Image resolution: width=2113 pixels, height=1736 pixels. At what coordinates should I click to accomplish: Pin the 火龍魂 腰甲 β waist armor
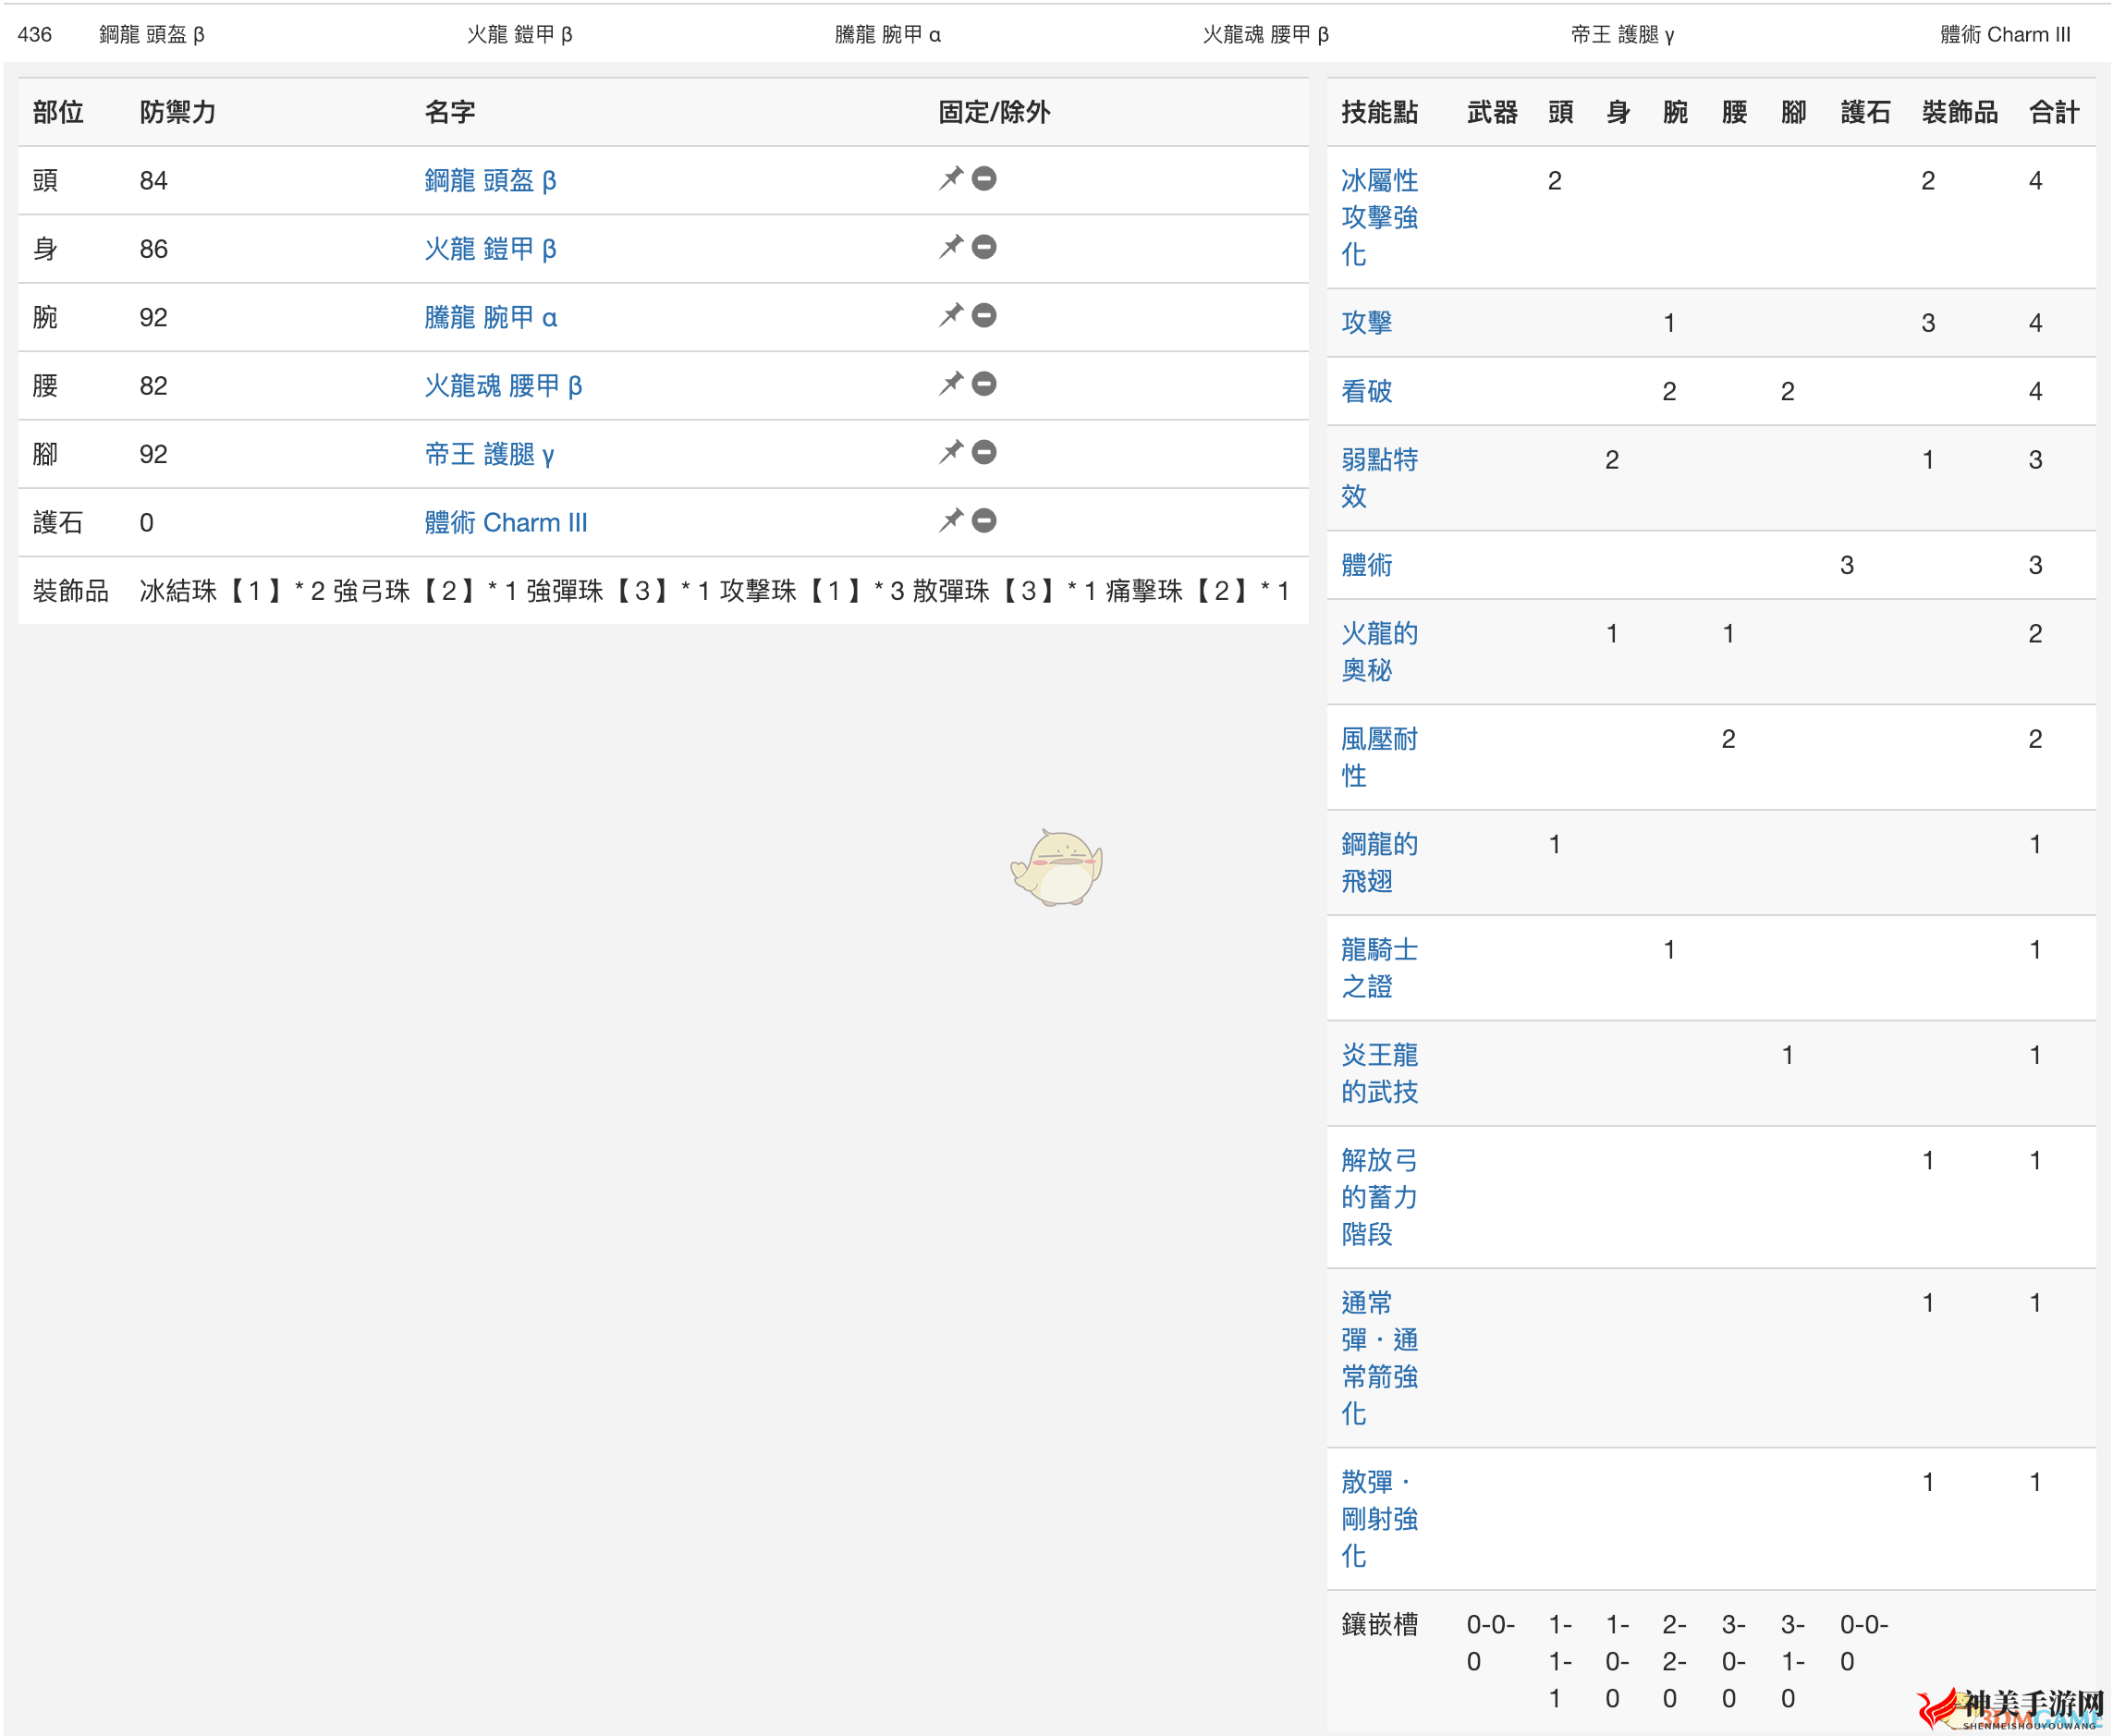950,384
